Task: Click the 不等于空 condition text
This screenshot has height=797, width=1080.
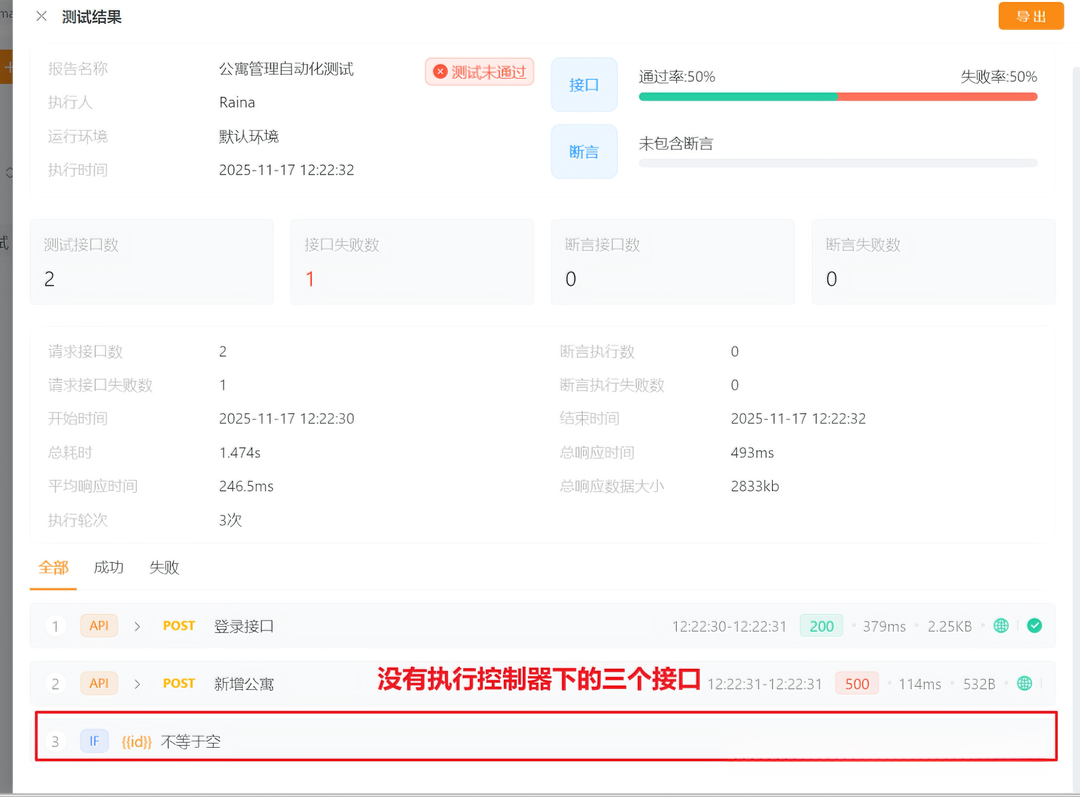Action: click(191, 742)
